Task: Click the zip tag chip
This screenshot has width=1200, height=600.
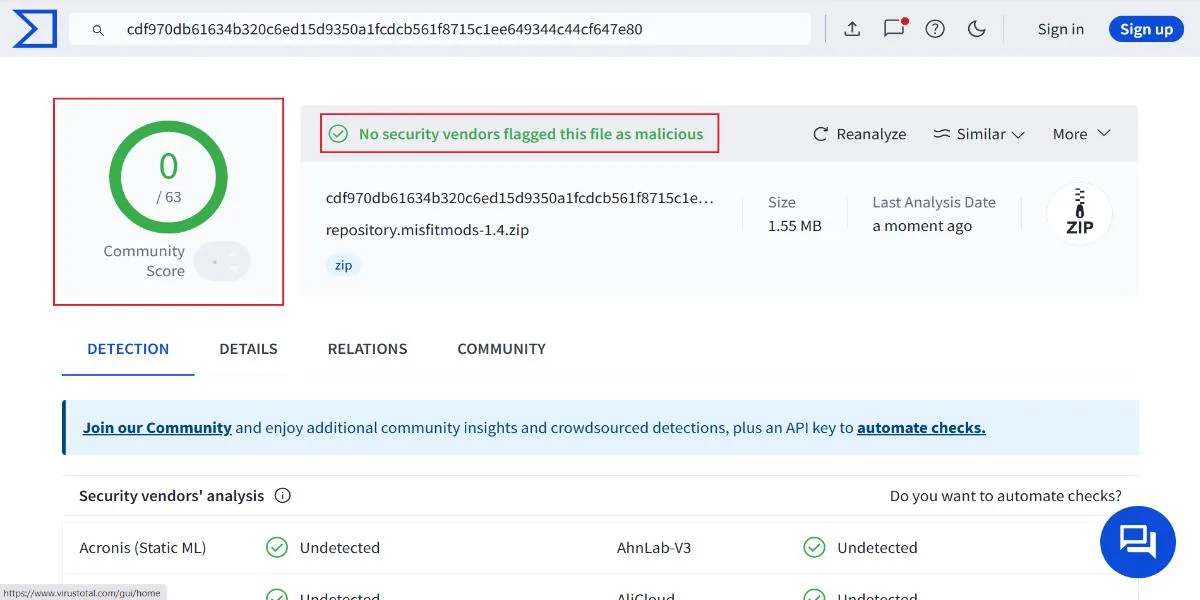Action: [x=343, y=265]
